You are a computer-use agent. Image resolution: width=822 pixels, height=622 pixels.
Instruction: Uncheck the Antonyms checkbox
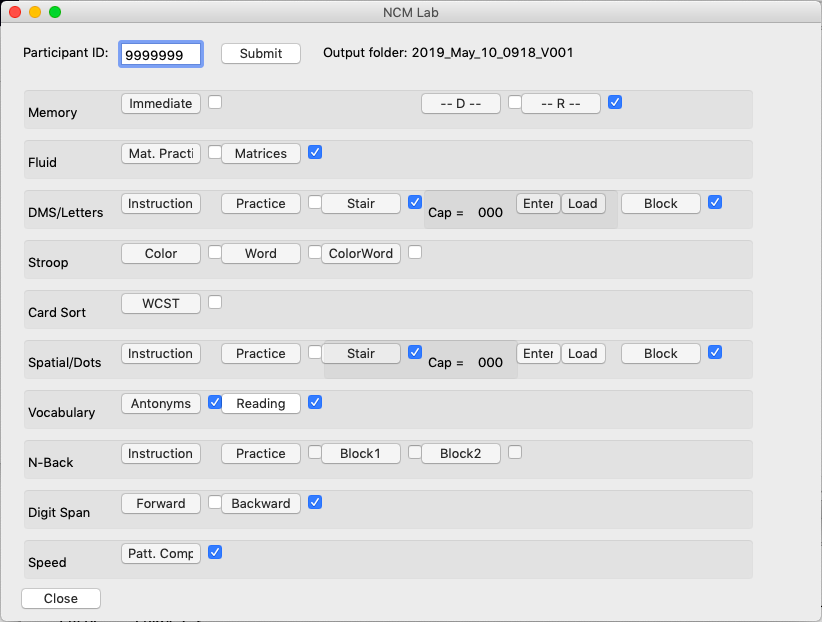coord(215,402)
